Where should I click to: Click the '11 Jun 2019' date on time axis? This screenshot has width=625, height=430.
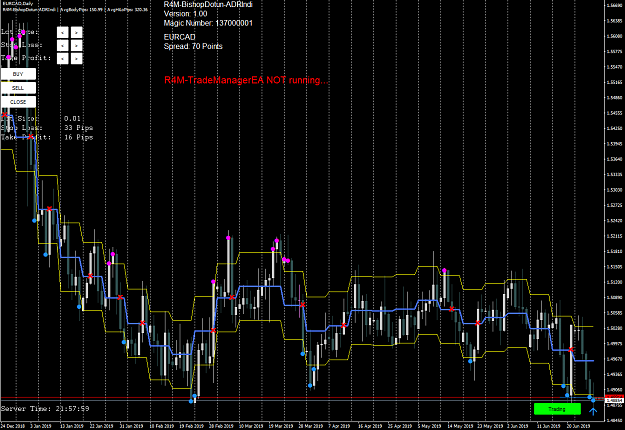548,426
